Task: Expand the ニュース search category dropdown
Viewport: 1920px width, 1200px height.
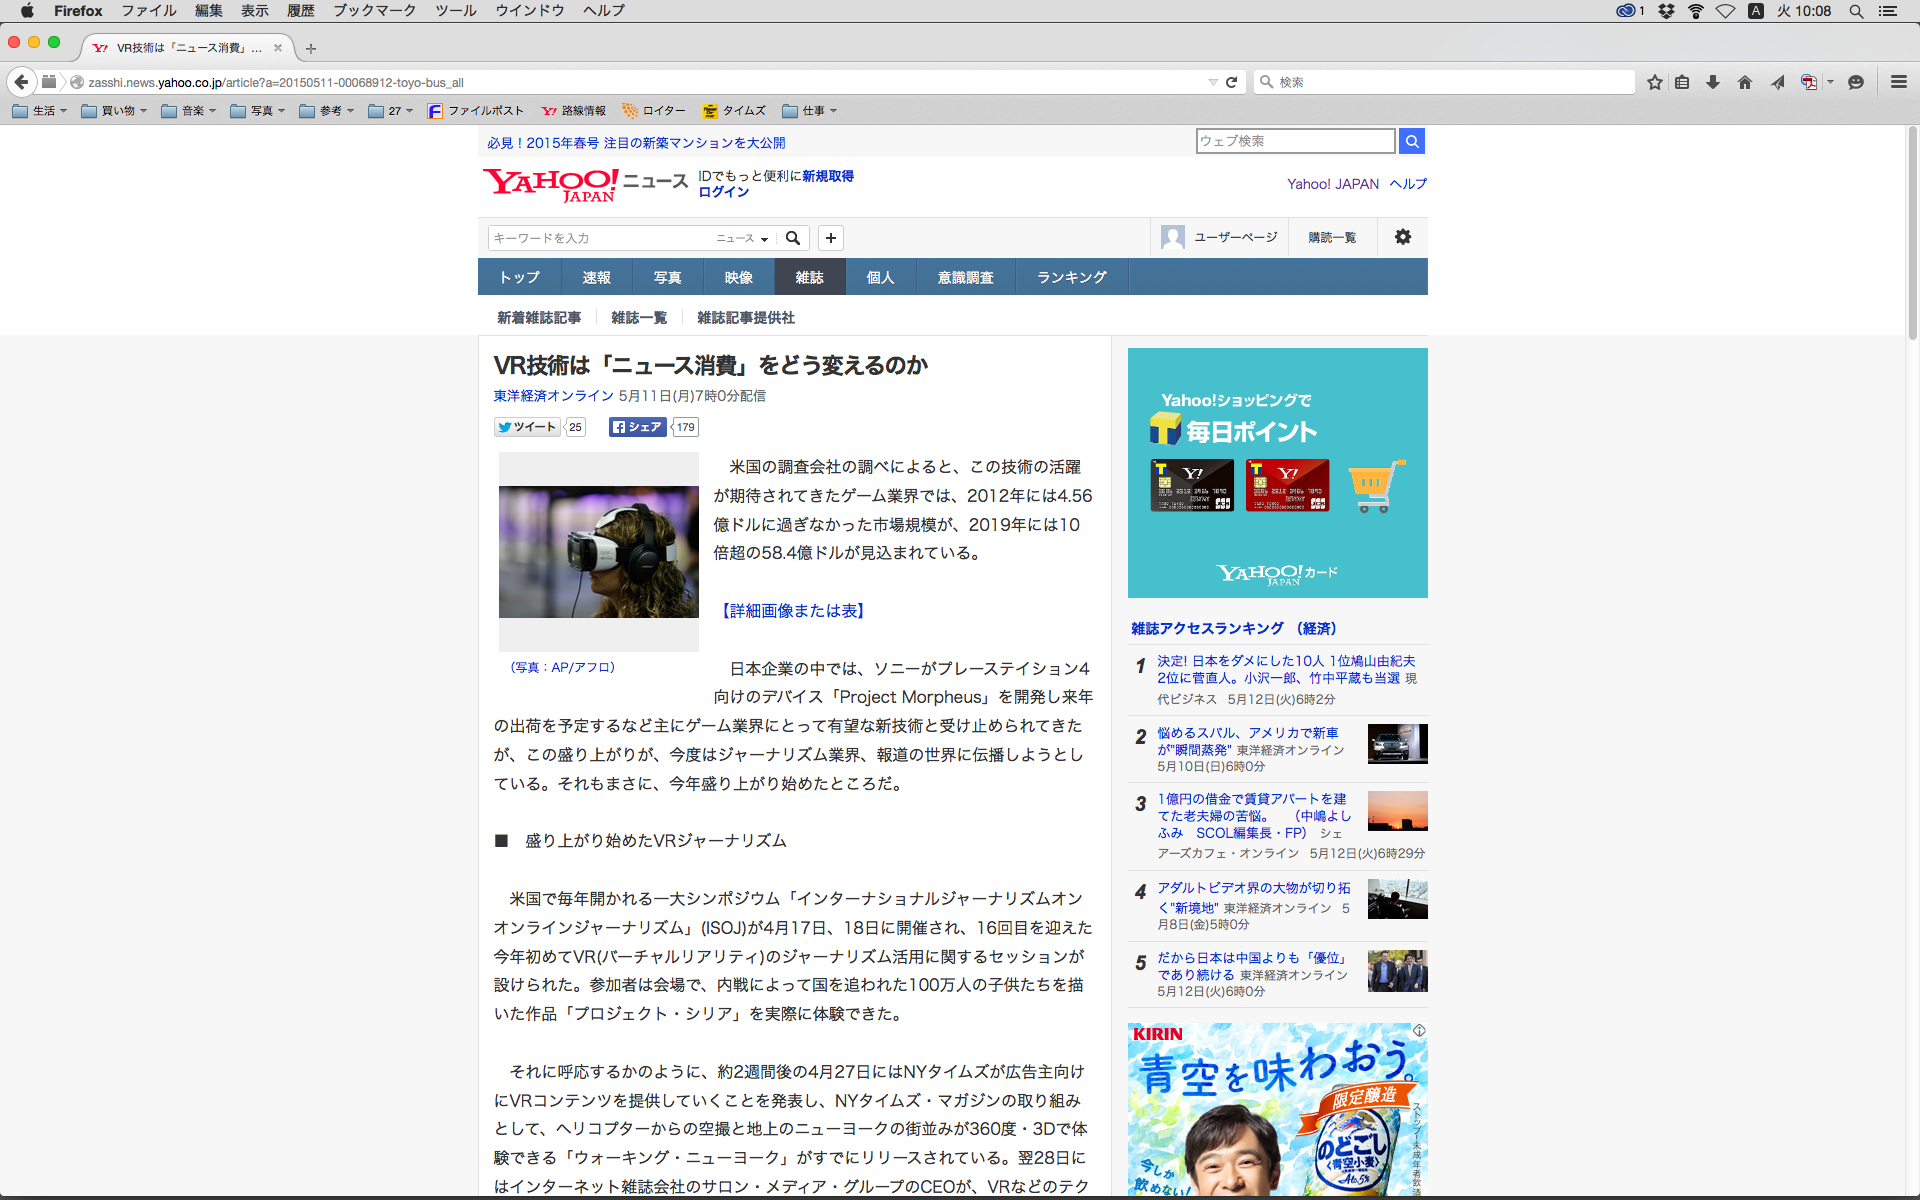Action: 742,238
